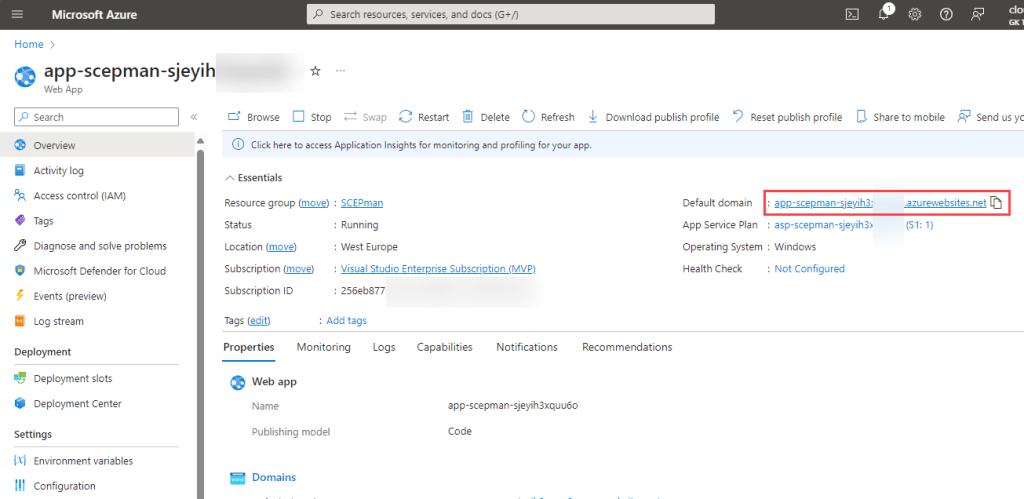
Task: Open the feedback icon in top bar
Action: [x=978, y=14]
